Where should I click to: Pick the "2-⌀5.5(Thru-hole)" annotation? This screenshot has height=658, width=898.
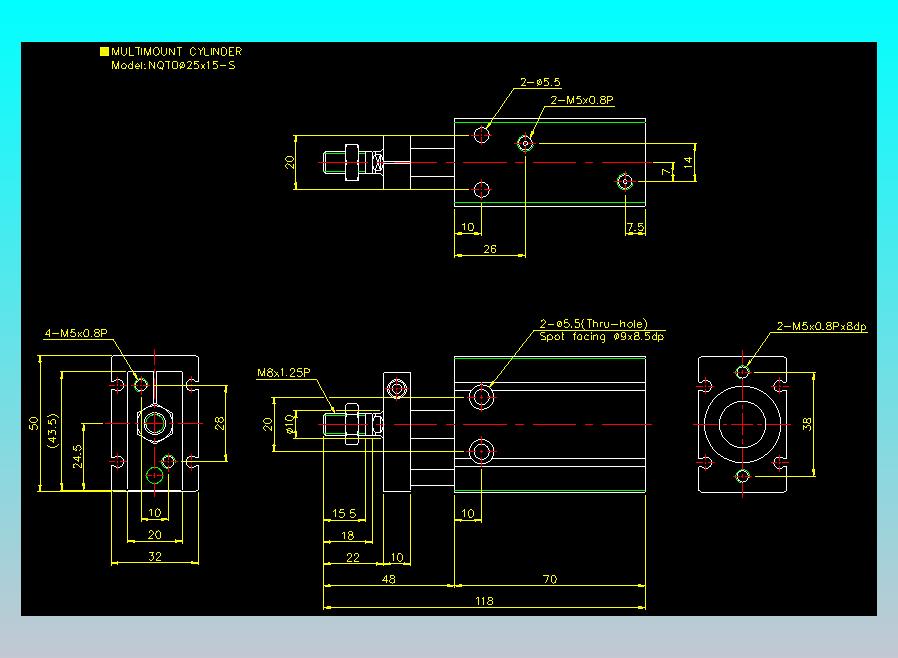(593, 324)
